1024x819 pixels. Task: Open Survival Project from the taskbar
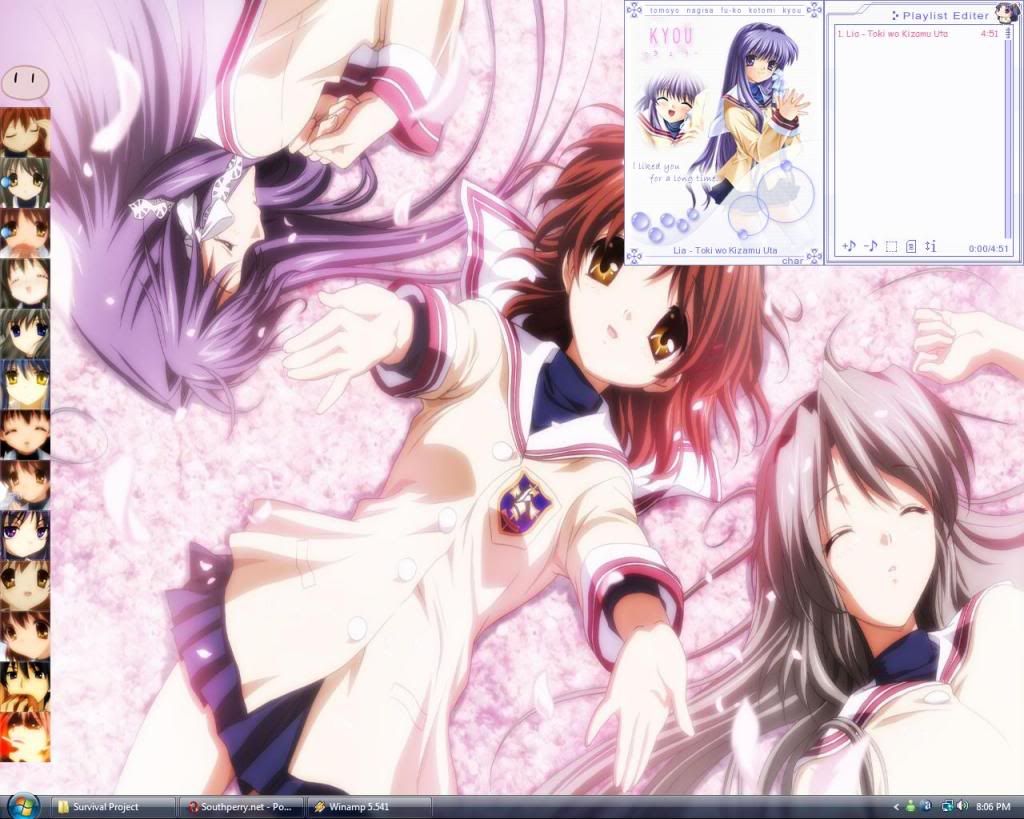tap(114, 807)
